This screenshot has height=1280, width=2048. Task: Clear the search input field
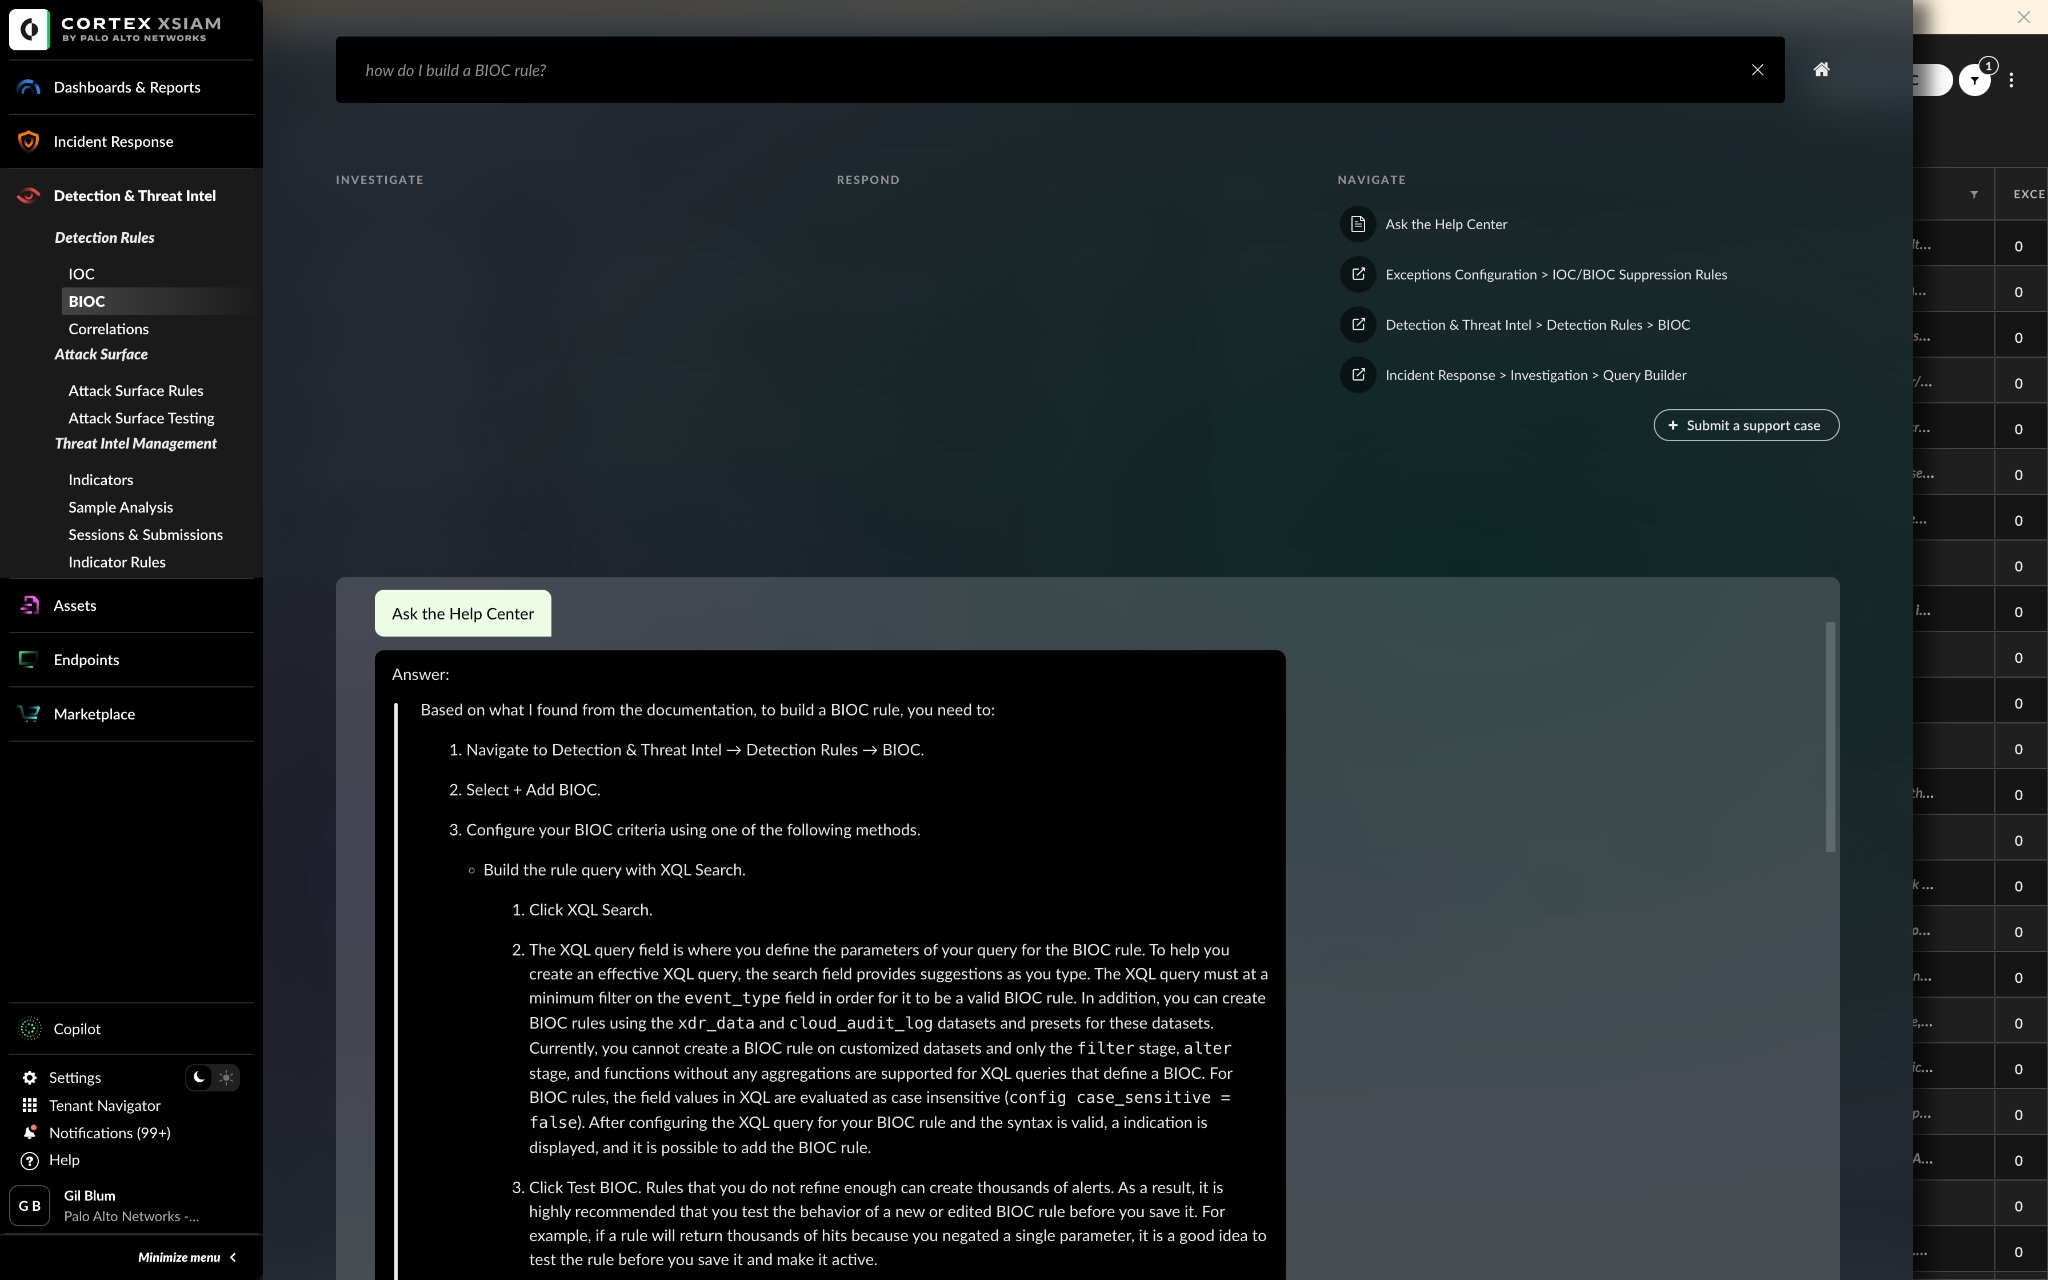(1756, 69)
